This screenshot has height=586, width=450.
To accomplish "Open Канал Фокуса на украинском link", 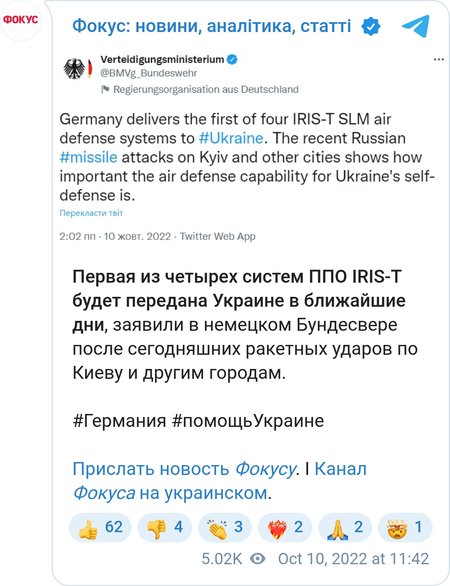I will [x=220, y=481].
